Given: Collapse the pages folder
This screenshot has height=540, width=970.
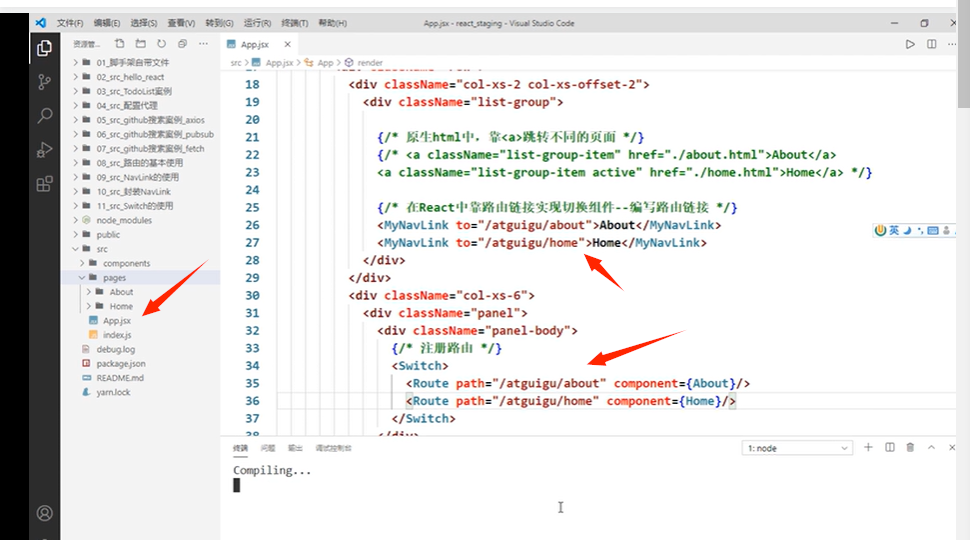Looking at the screenshot, I should [x=141, y=278].
